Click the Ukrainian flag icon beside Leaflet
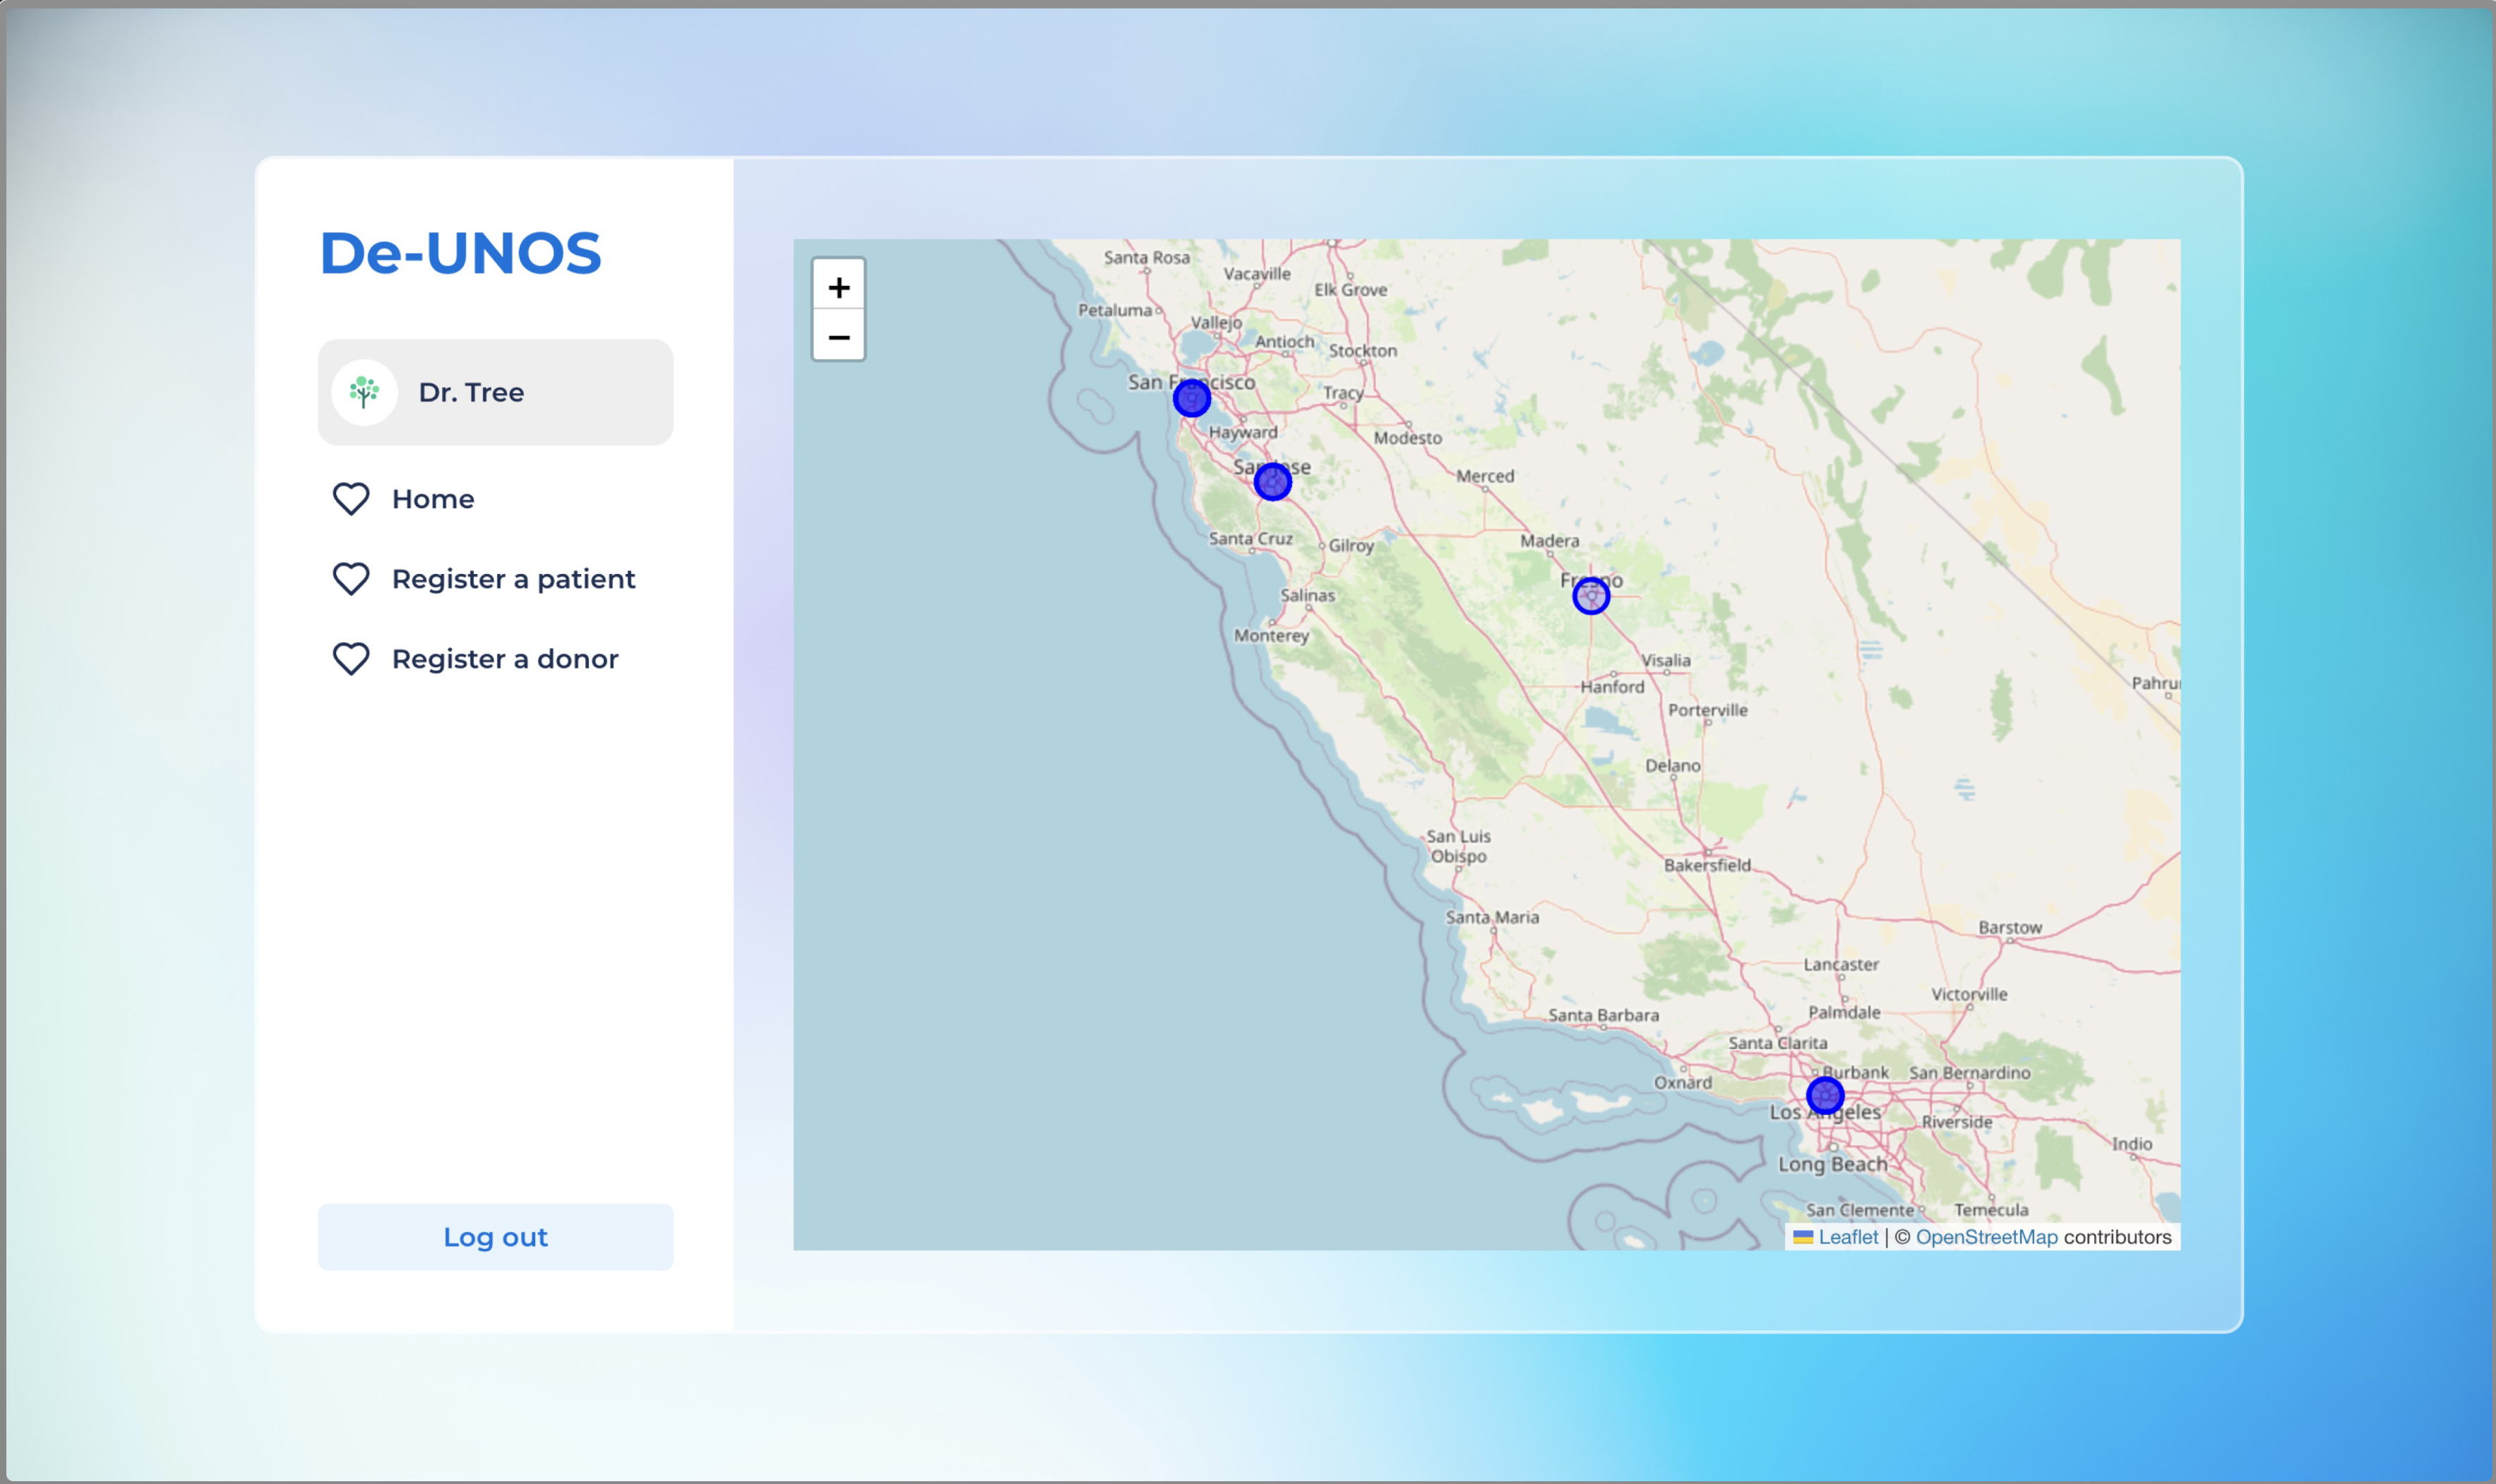Screen dimensions: 2496x1484 click(x=1803, y=1237)
